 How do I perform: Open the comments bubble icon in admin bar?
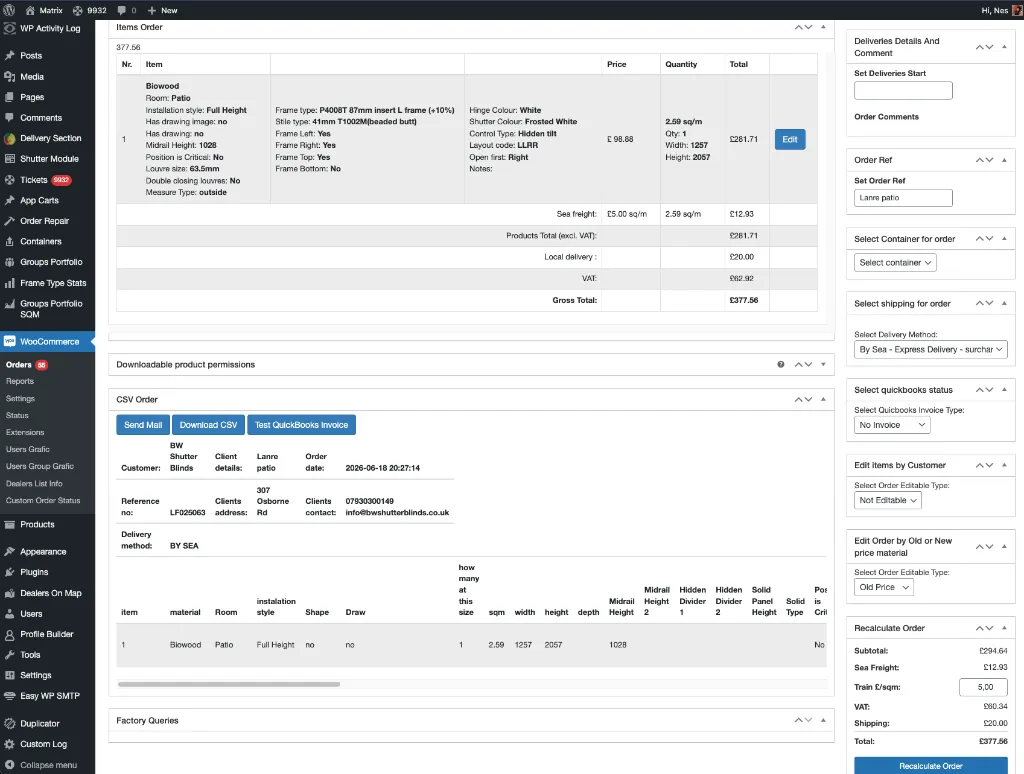tap(121, 10)
